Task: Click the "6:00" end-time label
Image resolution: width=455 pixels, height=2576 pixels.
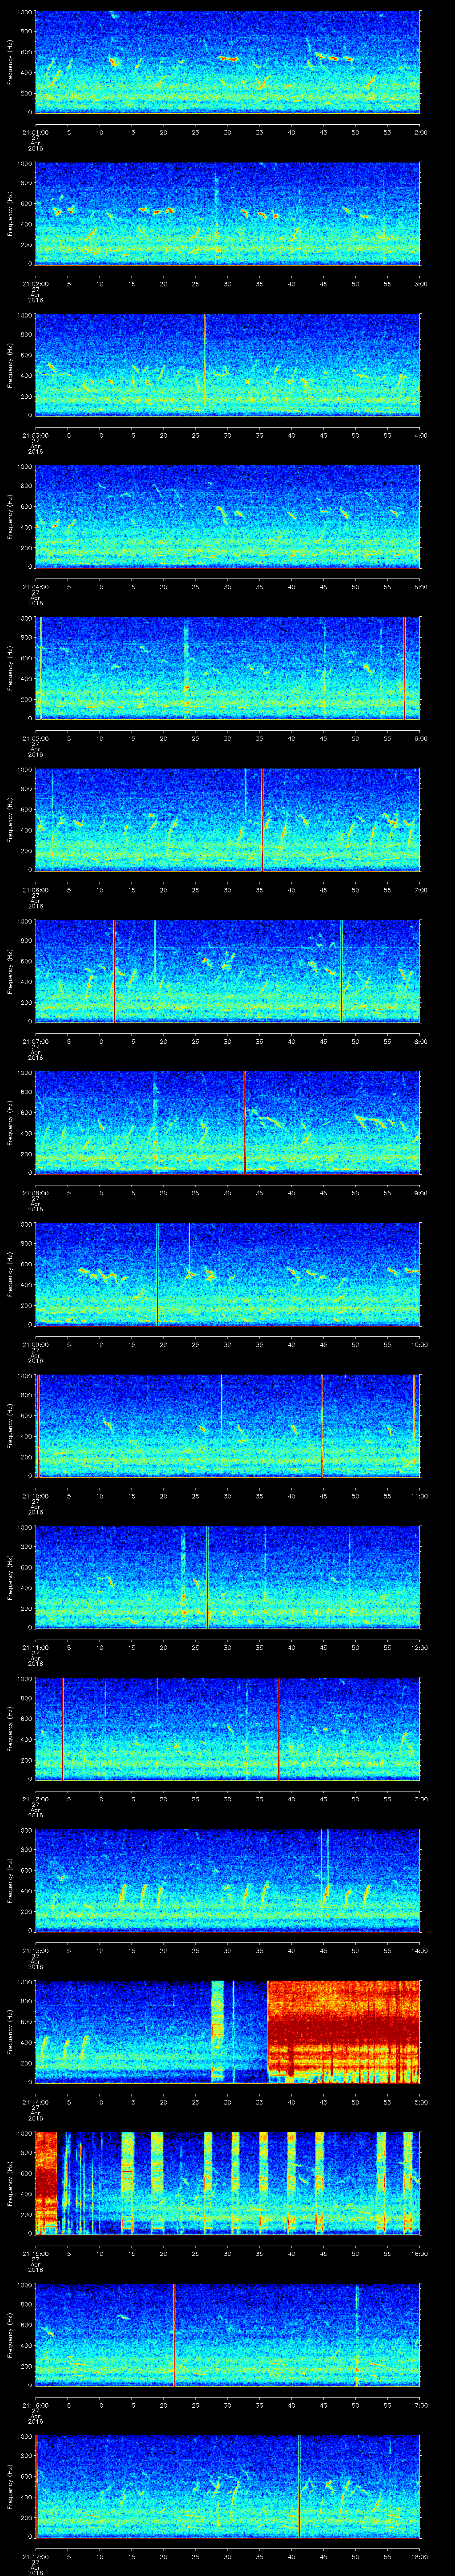Action: [x=420, y=737]
